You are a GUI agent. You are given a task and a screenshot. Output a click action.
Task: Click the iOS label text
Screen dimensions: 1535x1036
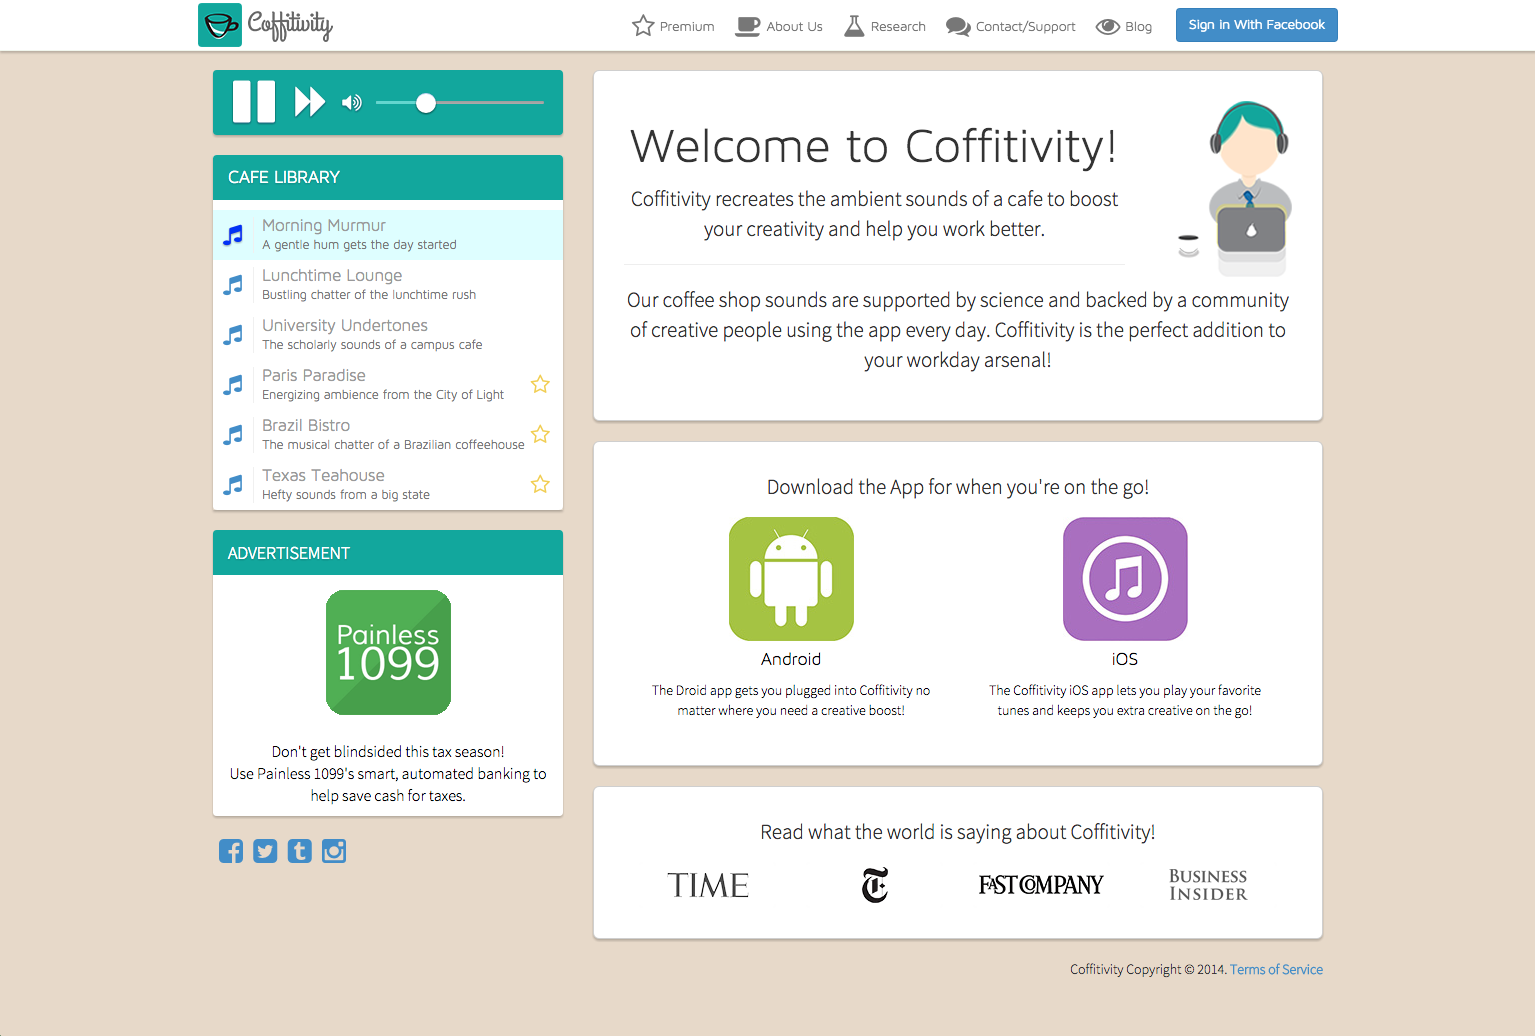pyautogui.click(x=1125, y=659)
